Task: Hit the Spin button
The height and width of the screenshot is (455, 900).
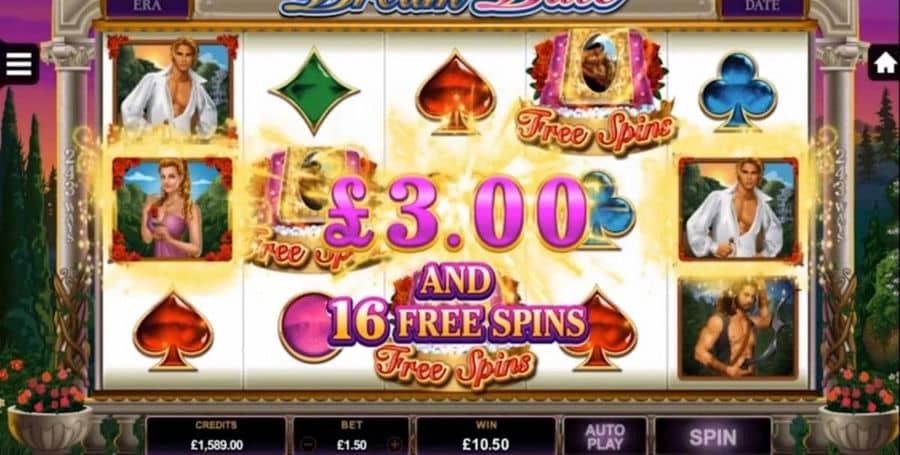Action: (713, 437)
